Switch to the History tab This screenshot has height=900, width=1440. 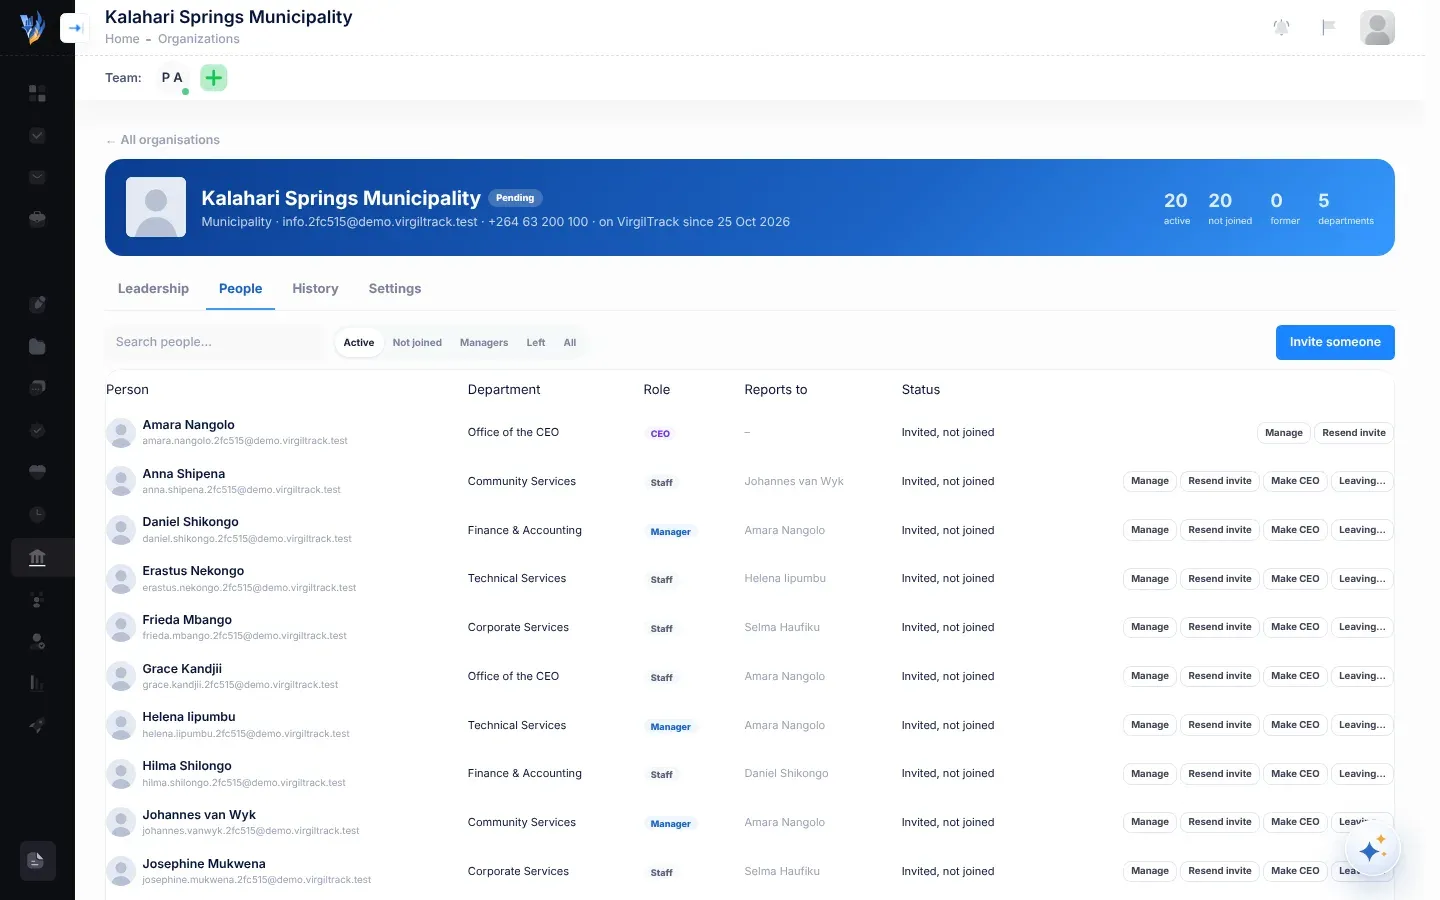[315, 289]
